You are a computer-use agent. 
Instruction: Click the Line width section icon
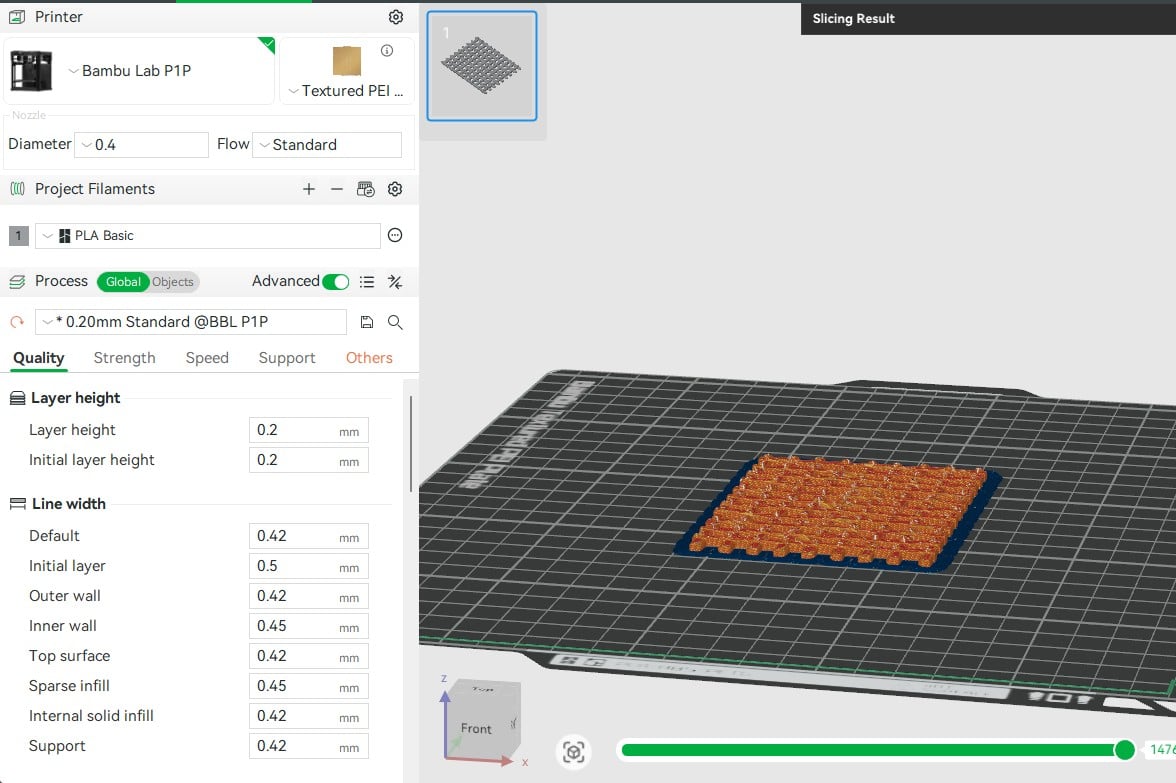coord(17,504)
